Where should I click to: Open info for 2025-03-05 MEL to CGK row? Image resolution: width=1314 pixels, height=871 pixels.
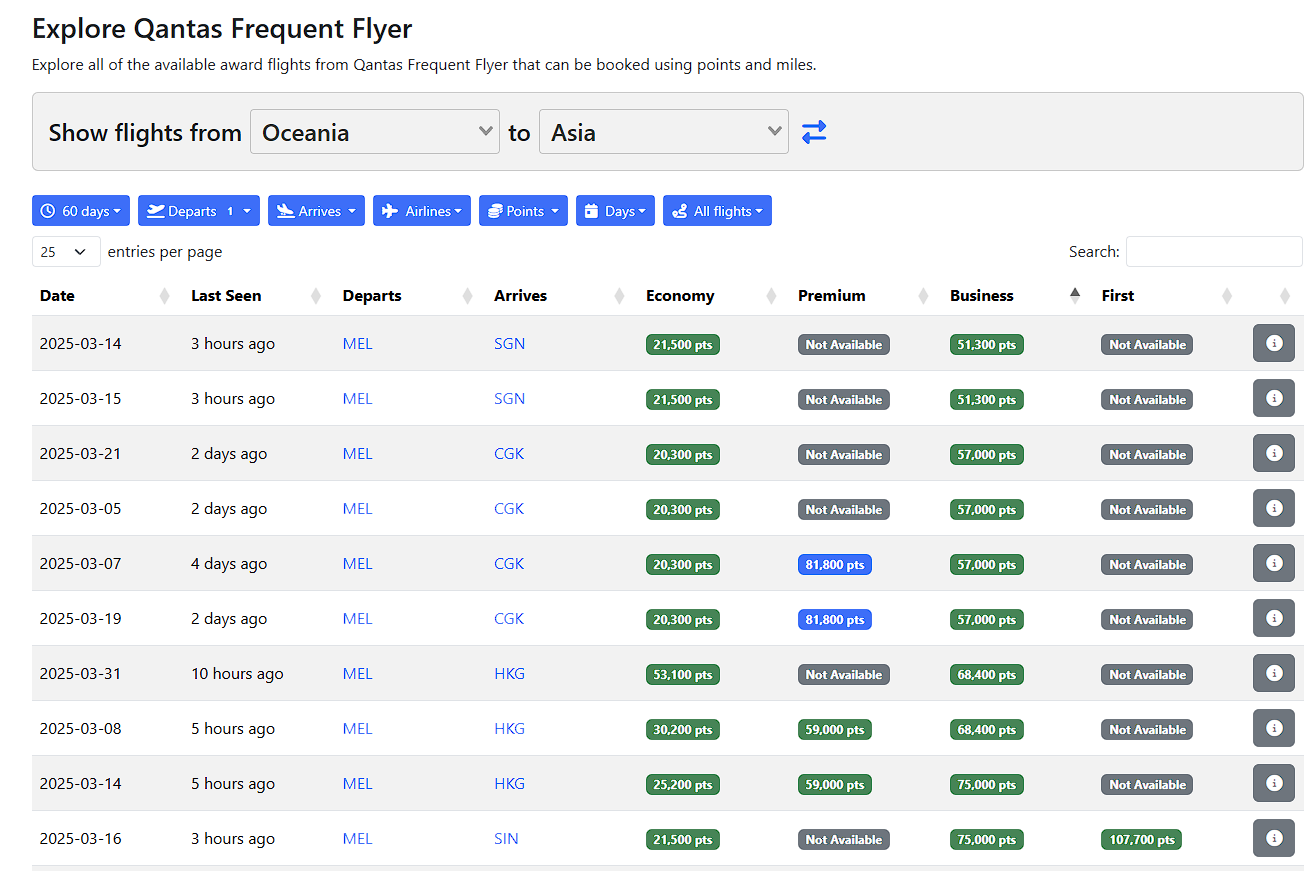click(x=1273, y=508)
